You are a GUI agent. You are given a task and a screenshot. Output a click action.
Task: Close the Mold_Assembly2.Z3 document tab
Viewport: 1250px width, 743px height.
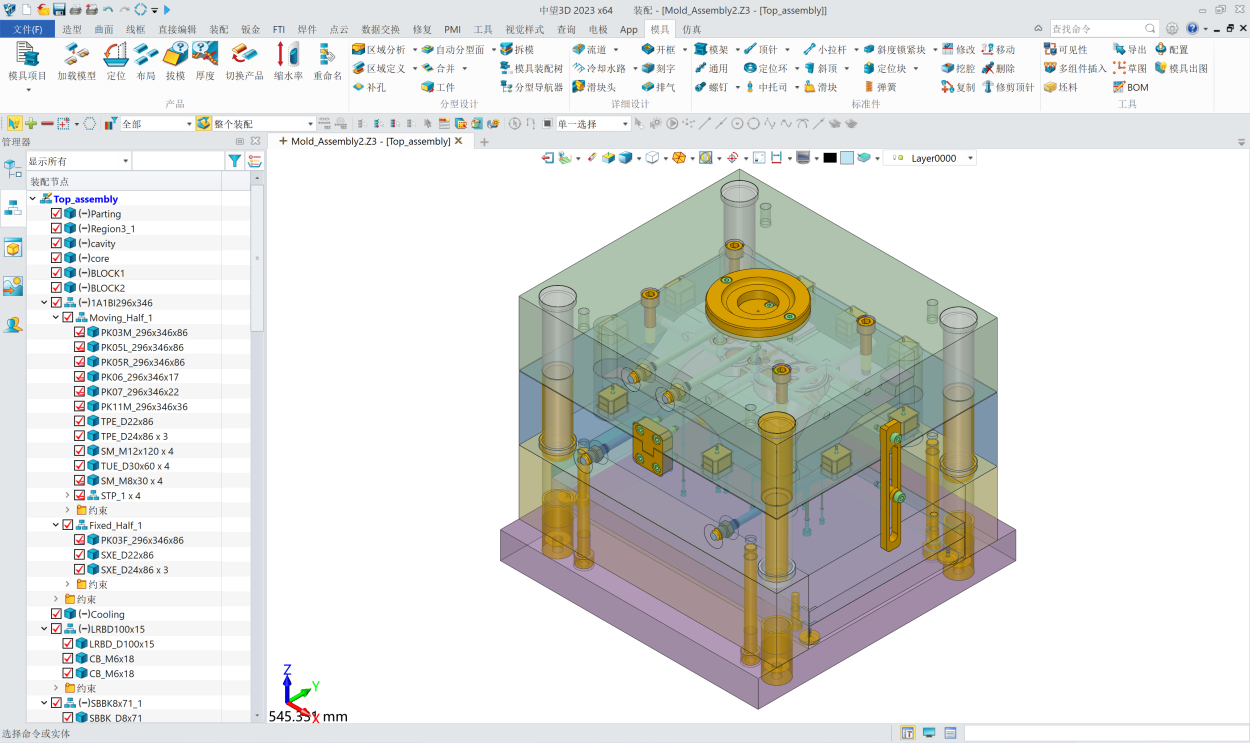click(x=459, y=141)
